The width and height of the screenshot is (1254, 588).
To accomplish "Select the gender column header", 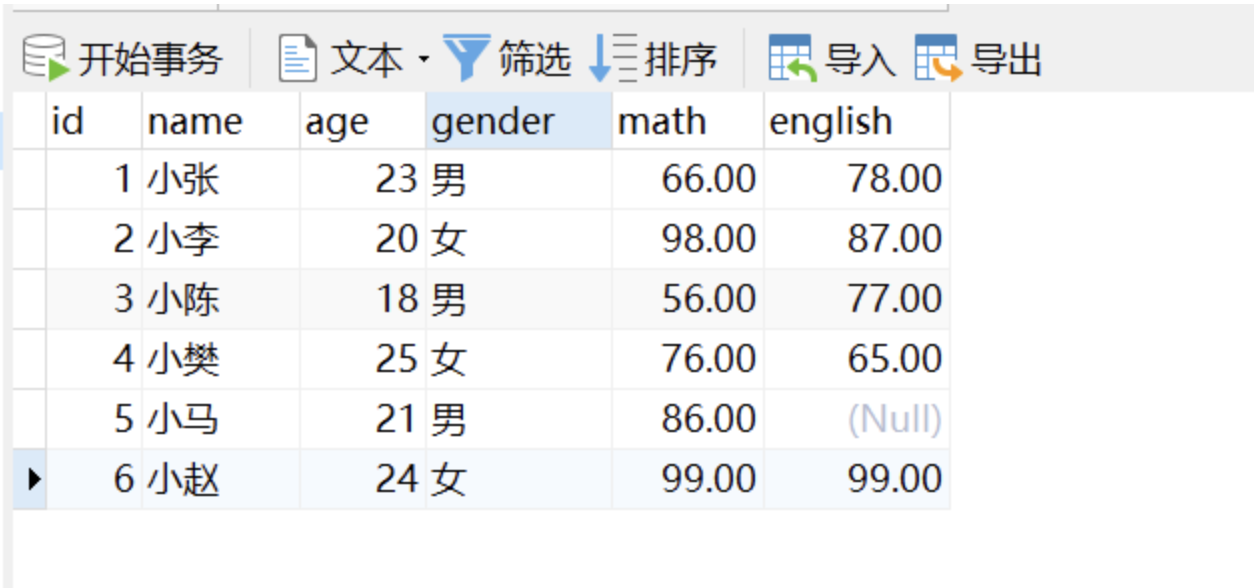I will 518,121.
